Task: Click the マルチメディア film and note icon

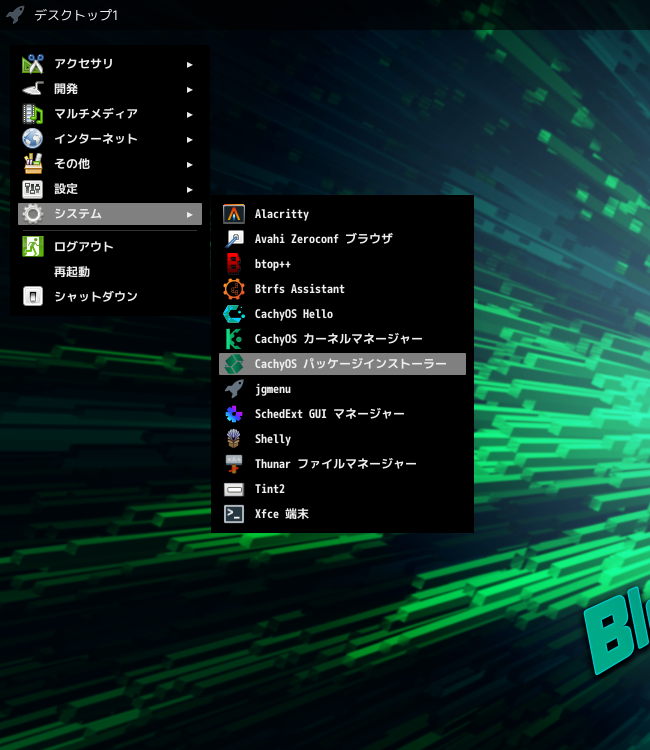Action: point(33,114)
